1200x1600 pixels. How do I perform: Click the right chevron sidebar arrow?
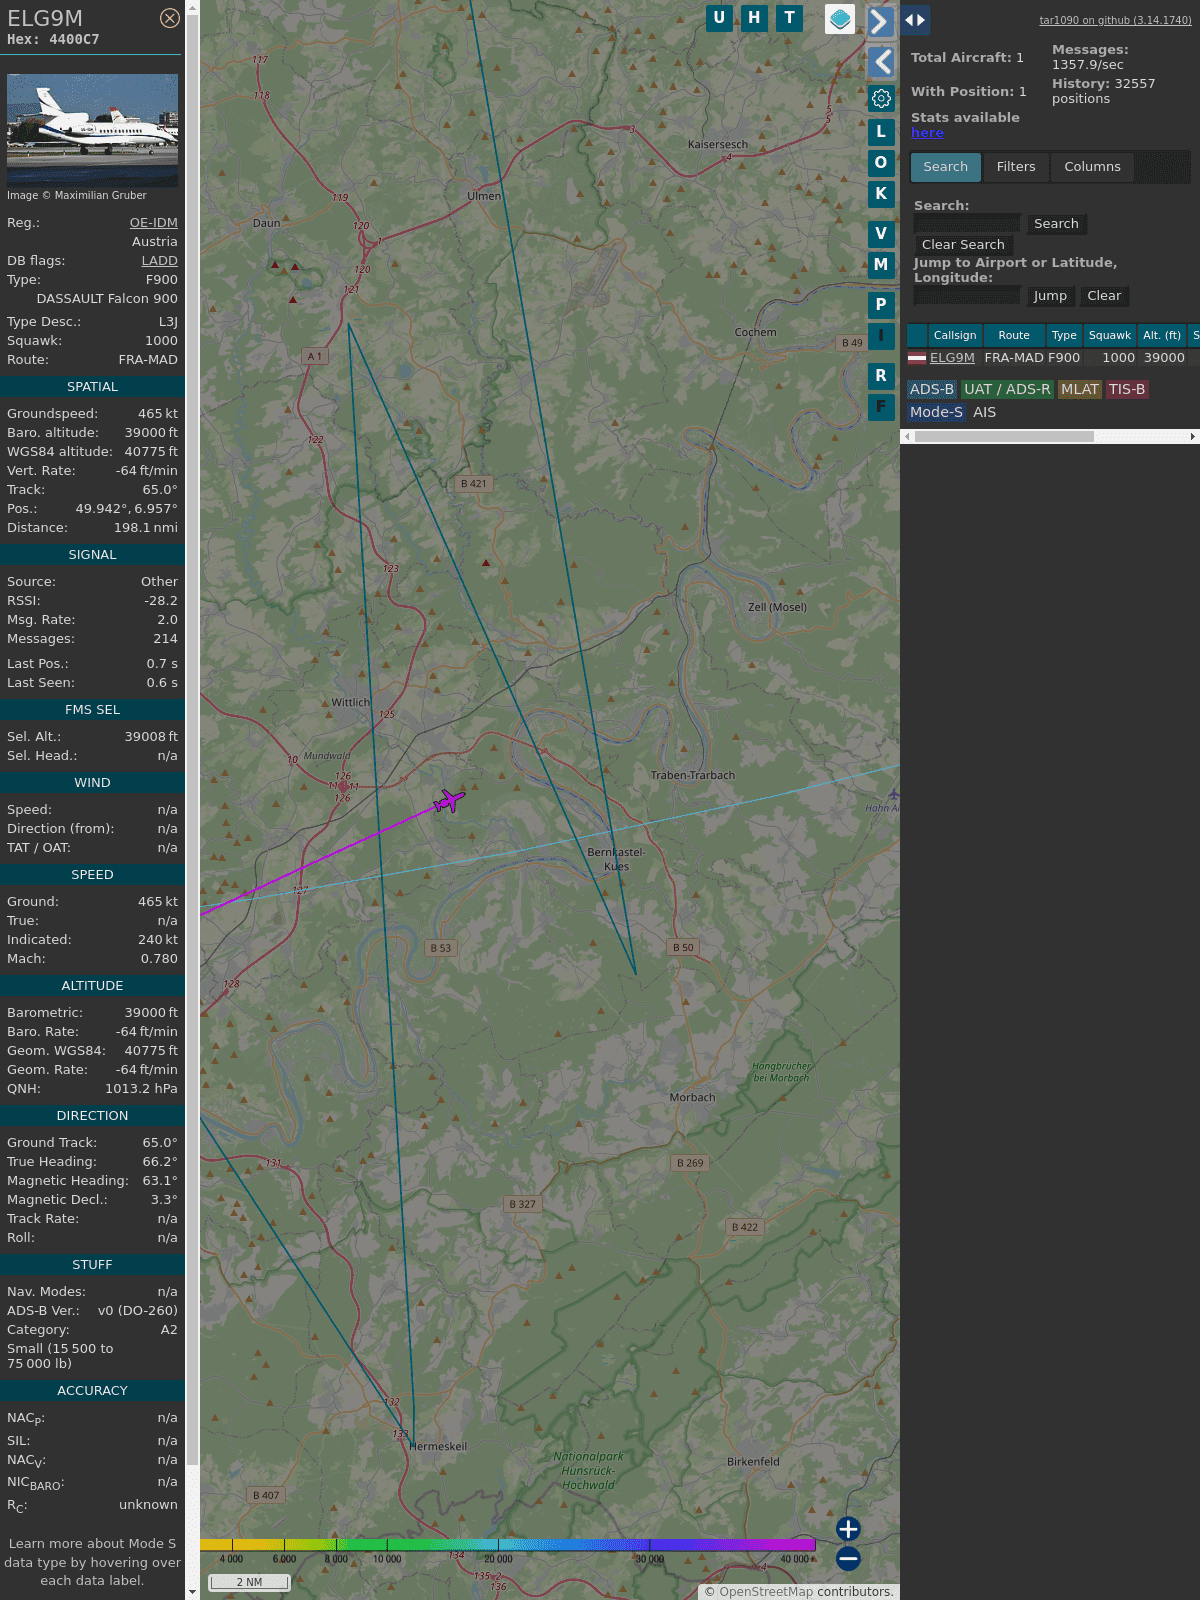coord(880,21)
